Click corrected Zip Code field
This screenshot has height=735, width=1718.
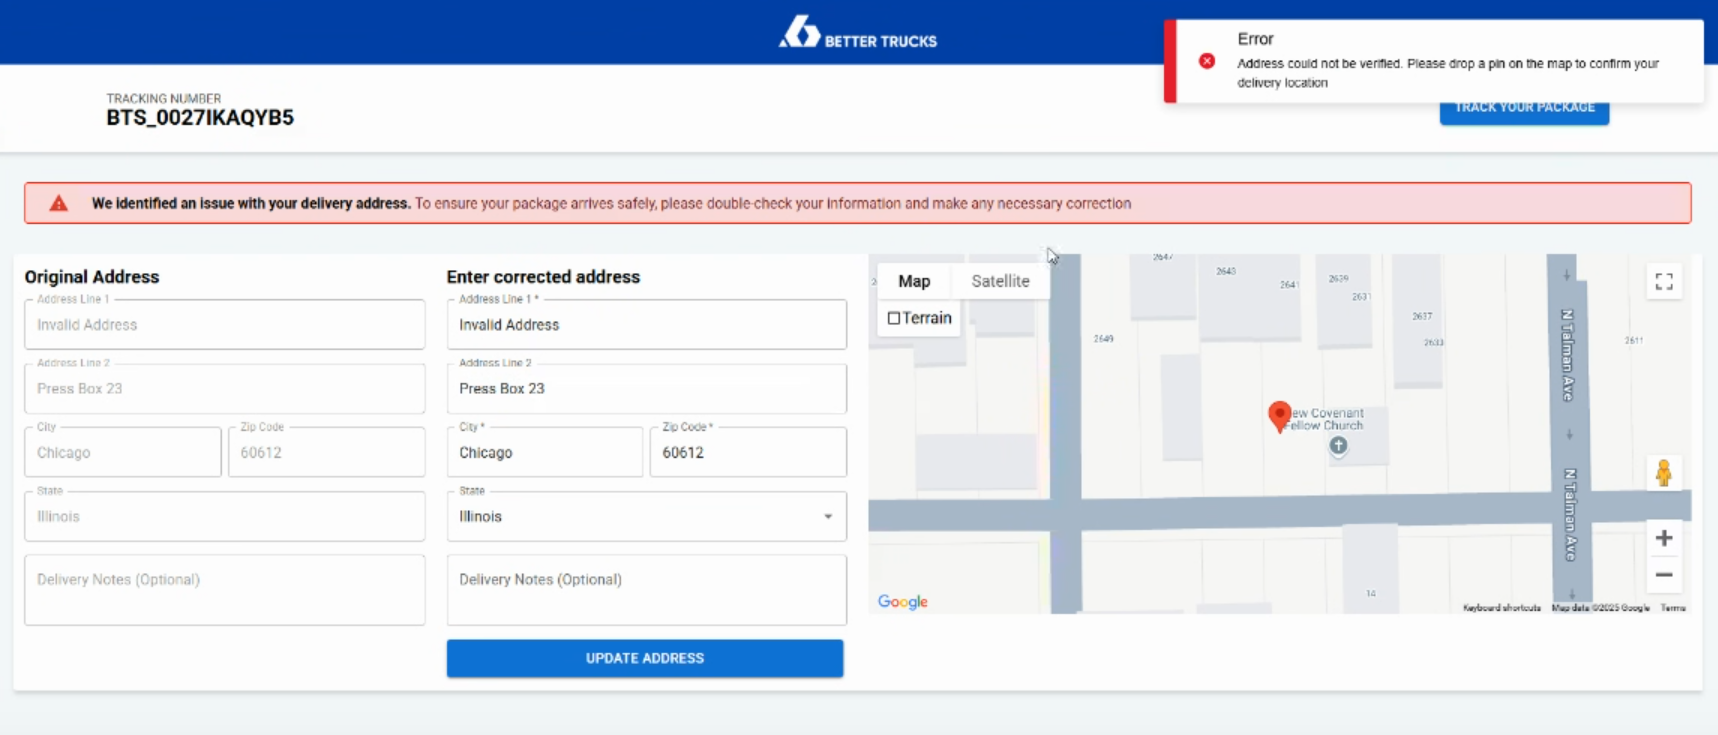coord(748,453)
